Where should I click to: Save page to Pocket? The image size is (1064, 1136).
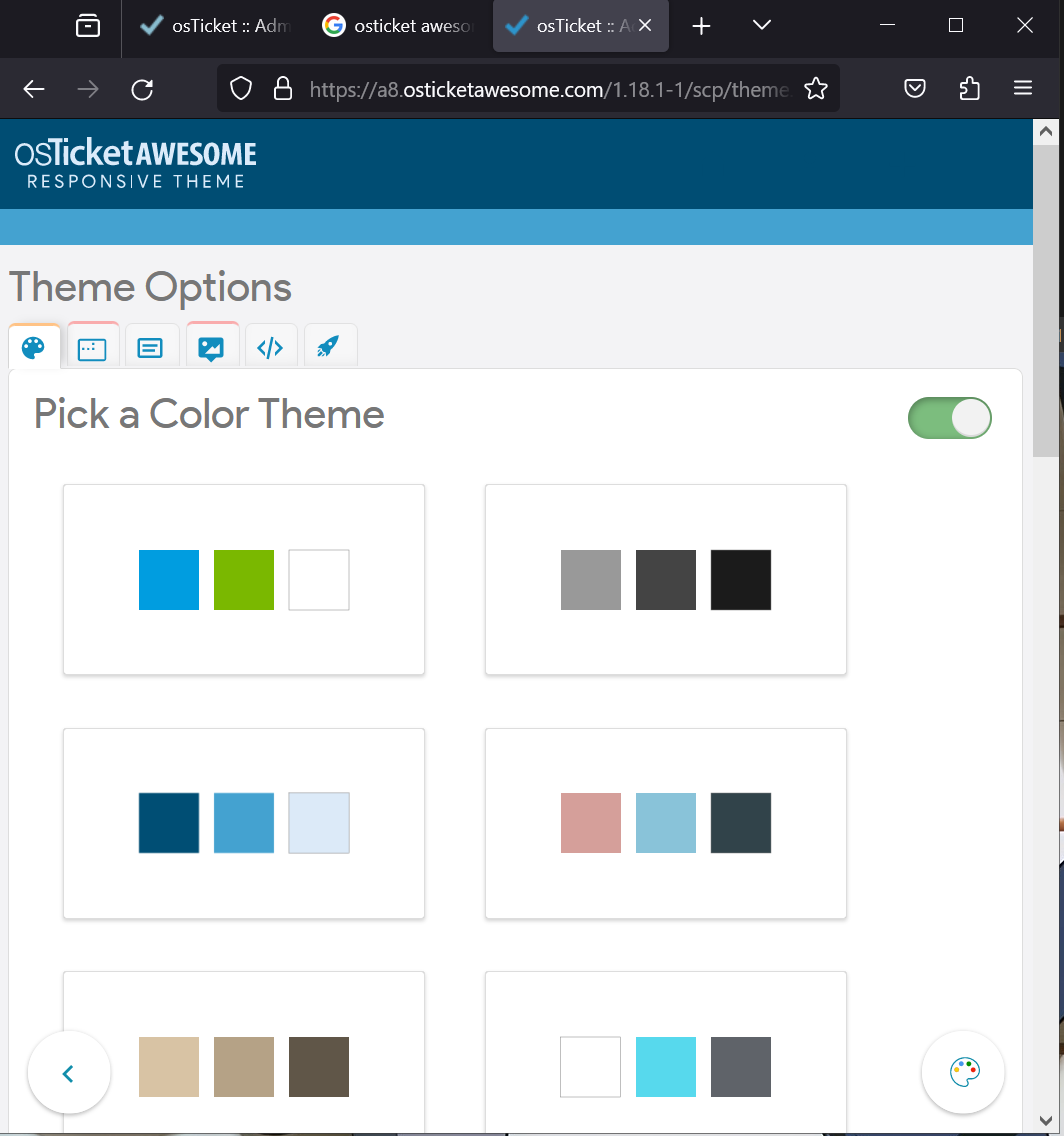(914, 89)
